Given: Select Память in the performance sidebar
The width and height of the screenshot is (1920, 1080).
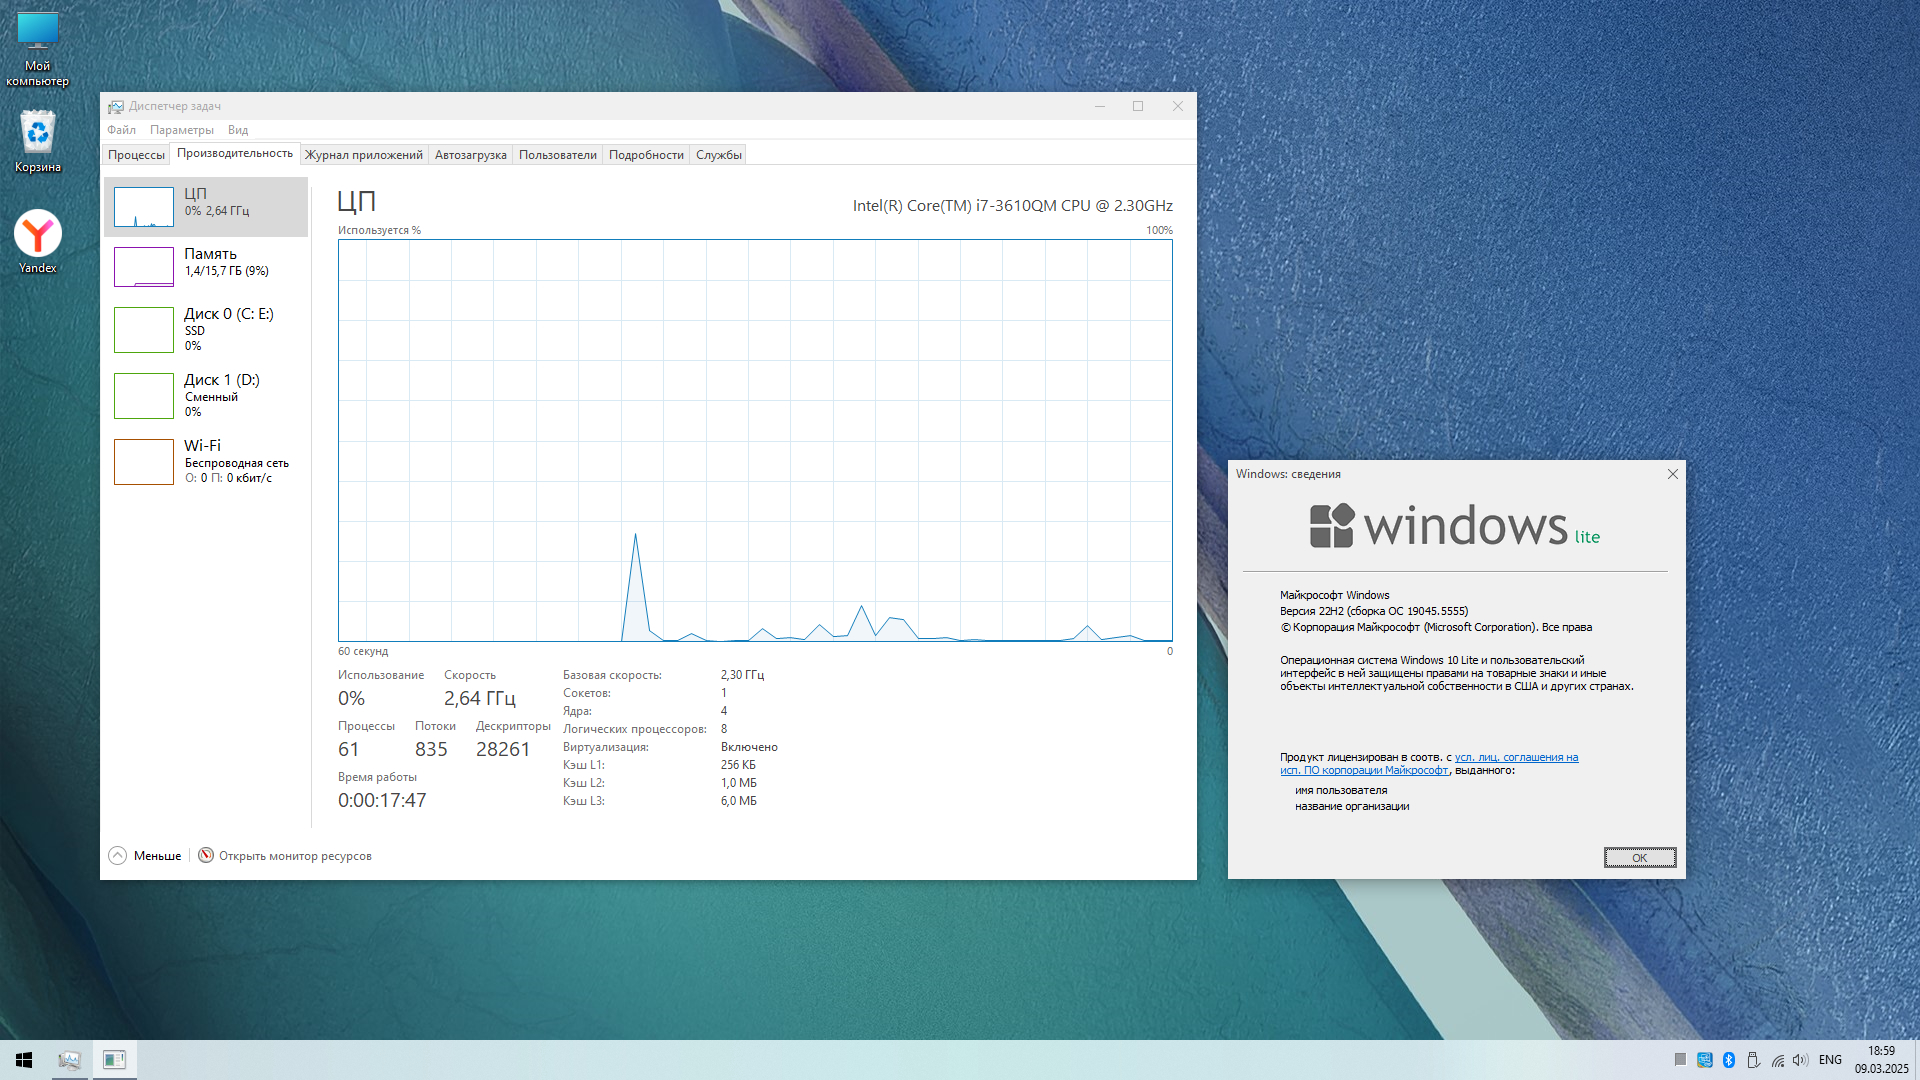Looking at the screenshot, I should [x=206, y=267].
